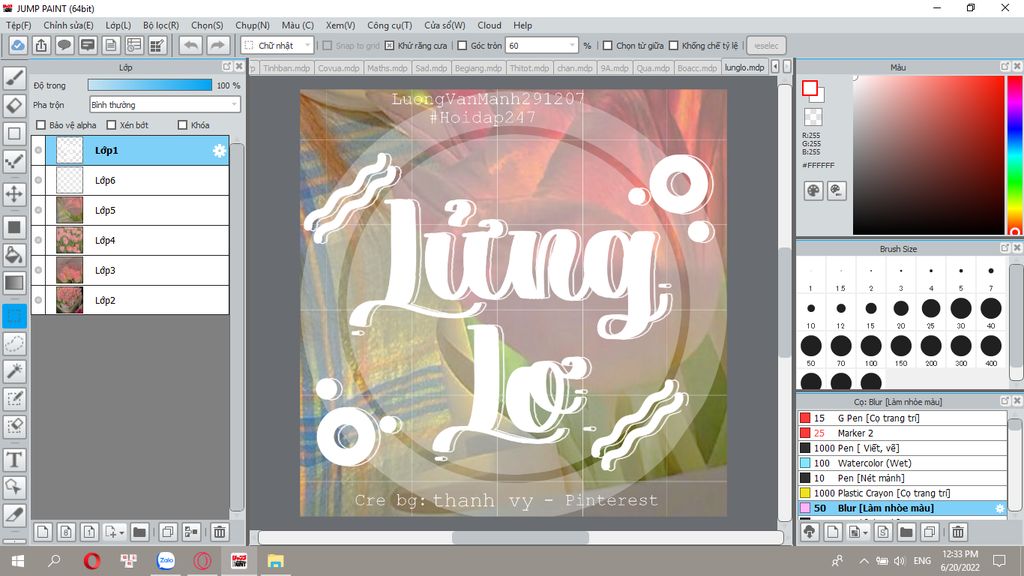The image size is (1024, 576).
Task: Select the Gradient tool
Action: 14,283
